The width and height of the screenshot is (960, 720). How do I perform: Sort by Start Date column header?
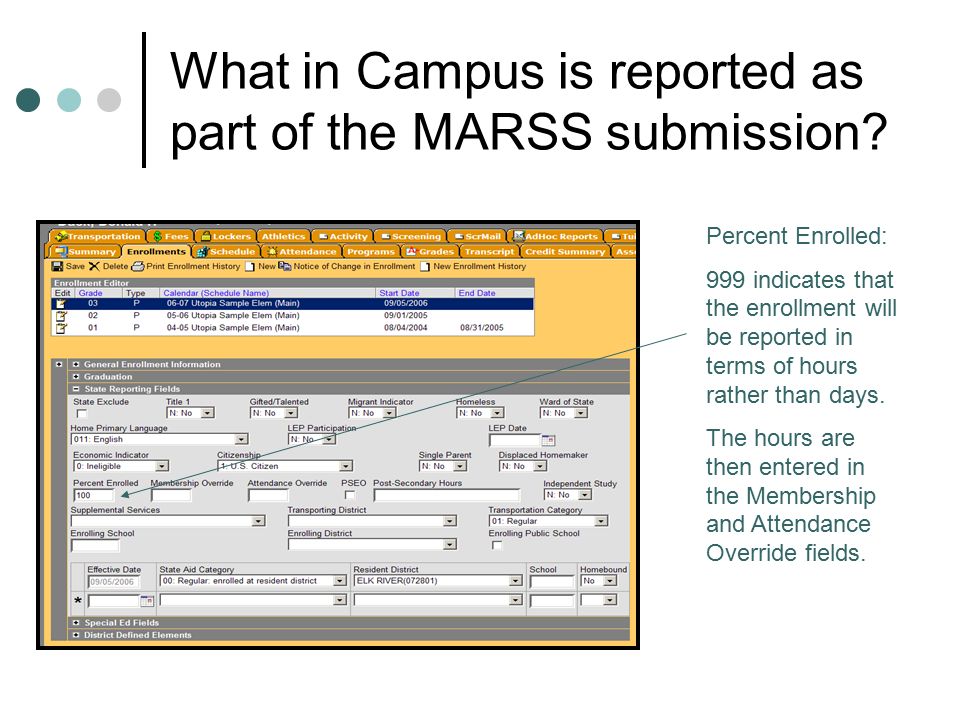[x=399, y=293]
